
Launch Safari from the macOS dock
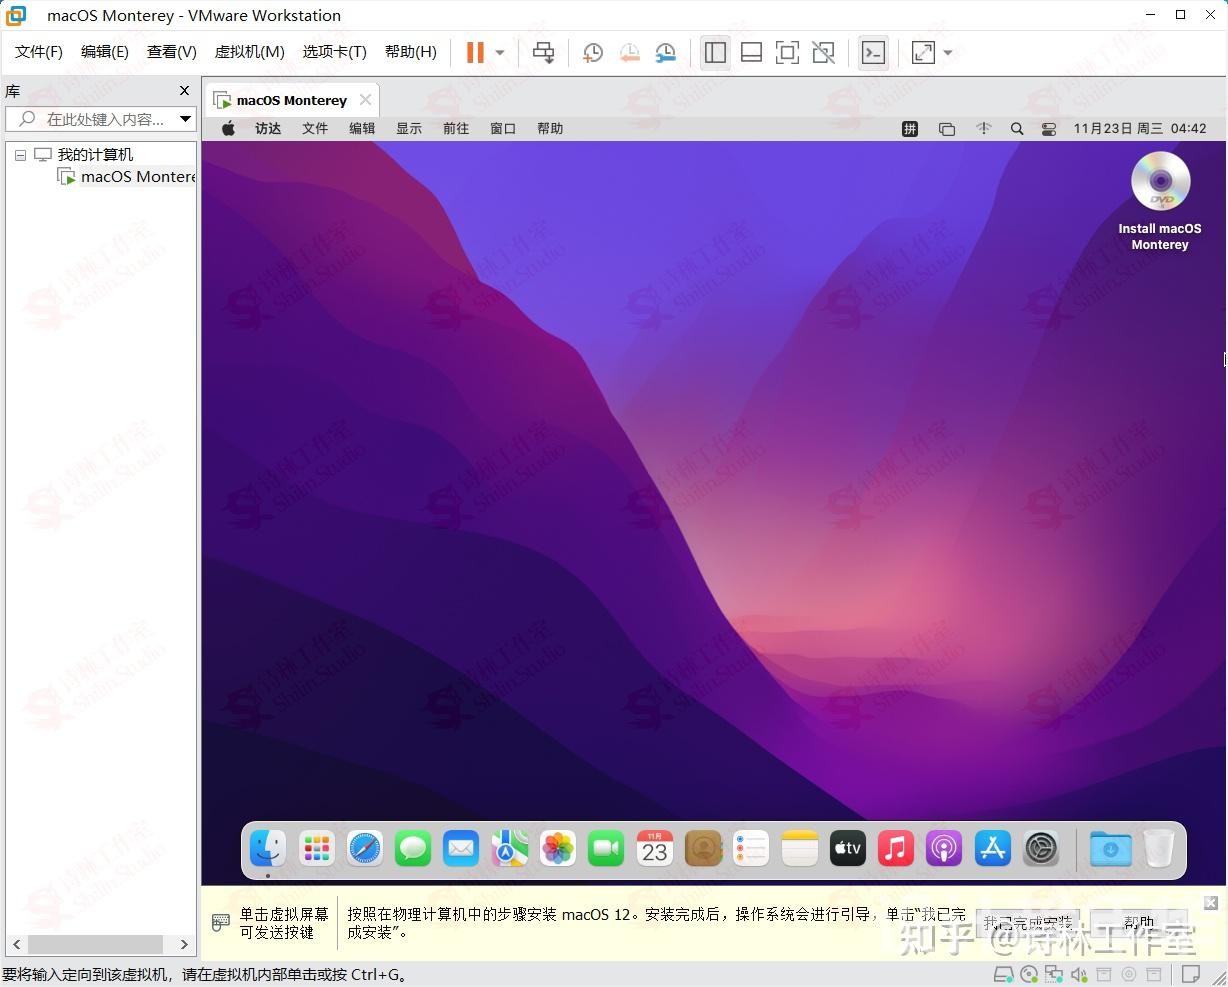pyautogui.click(x=364, y=848)
